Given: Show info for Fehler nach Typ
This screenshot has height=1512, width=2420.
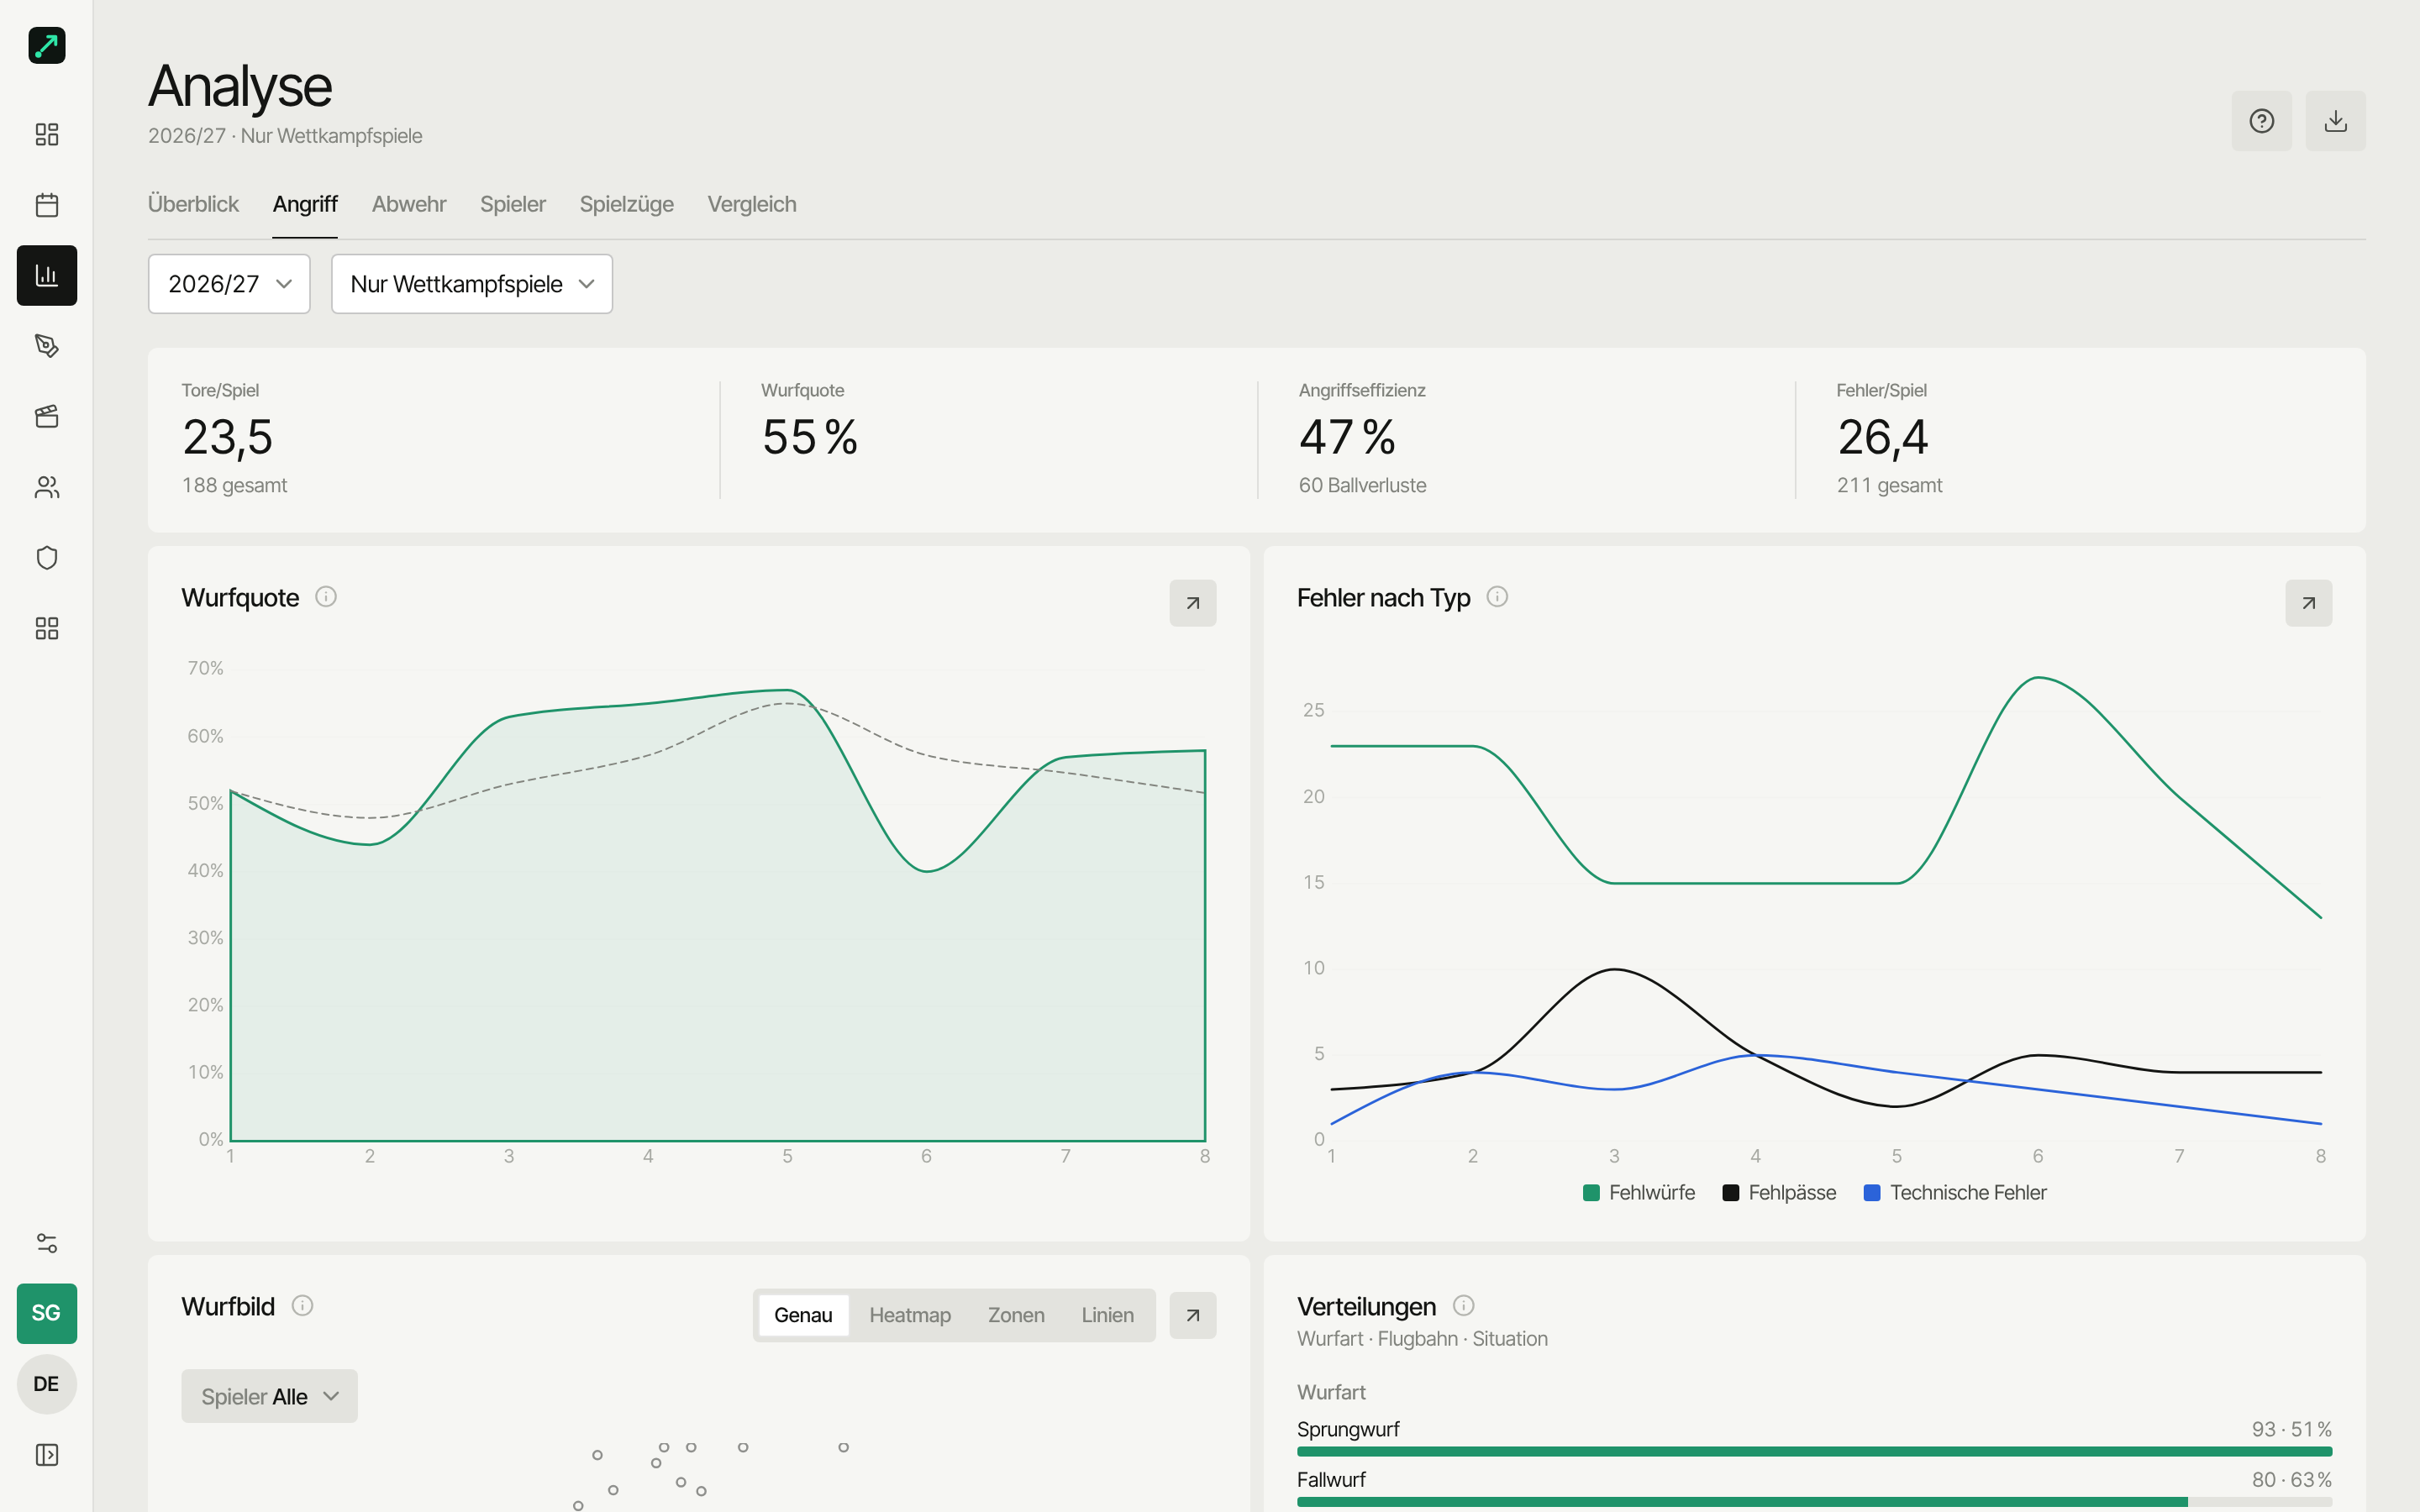Looking at the screenshot, I should point(1497,597).
